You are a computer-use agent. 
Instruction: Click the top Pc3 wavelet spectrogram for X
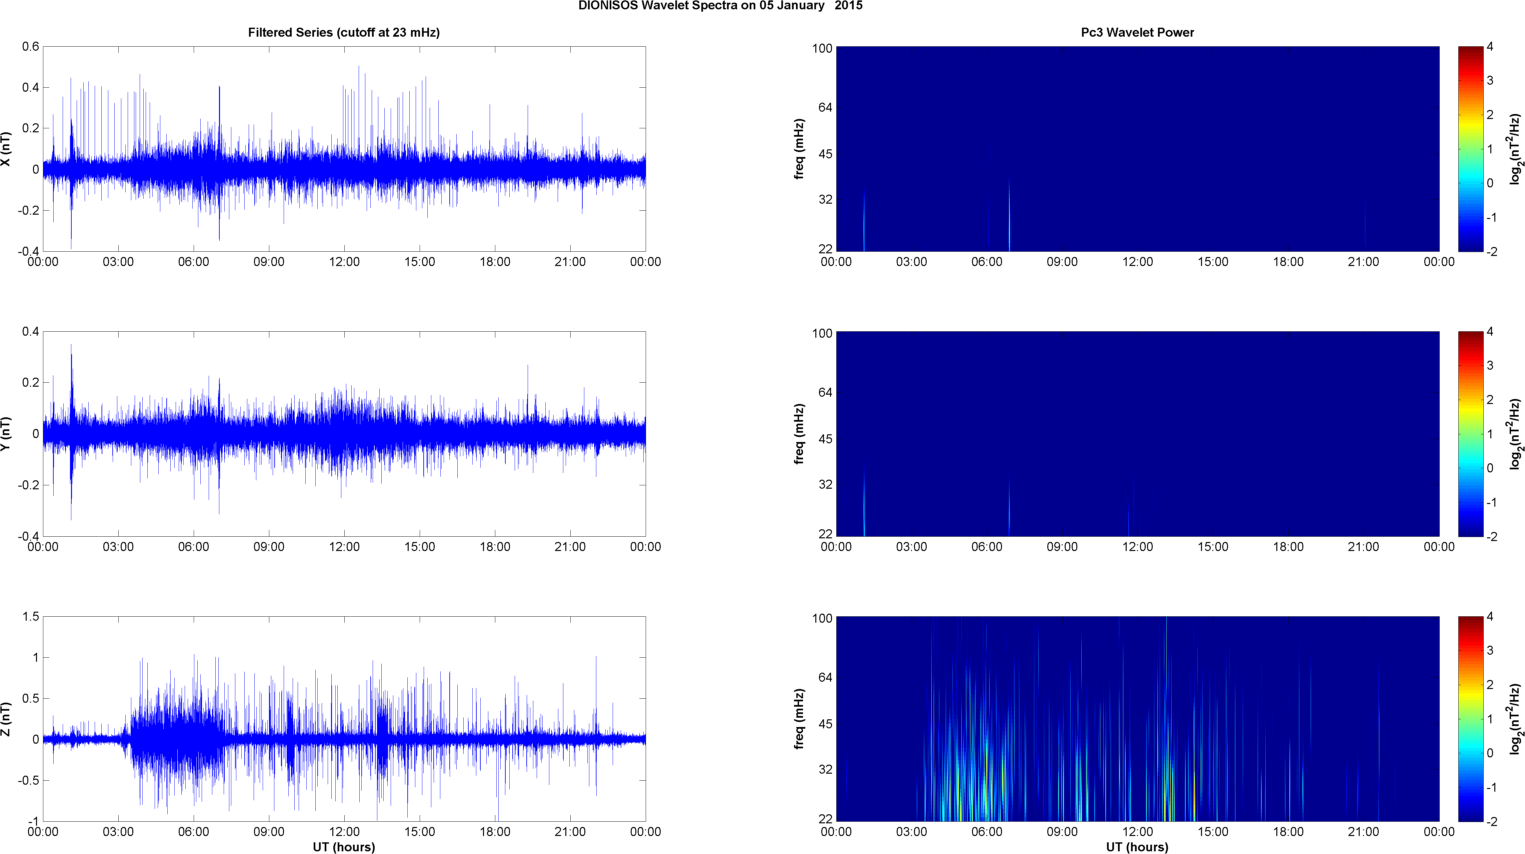[1137, 149]
